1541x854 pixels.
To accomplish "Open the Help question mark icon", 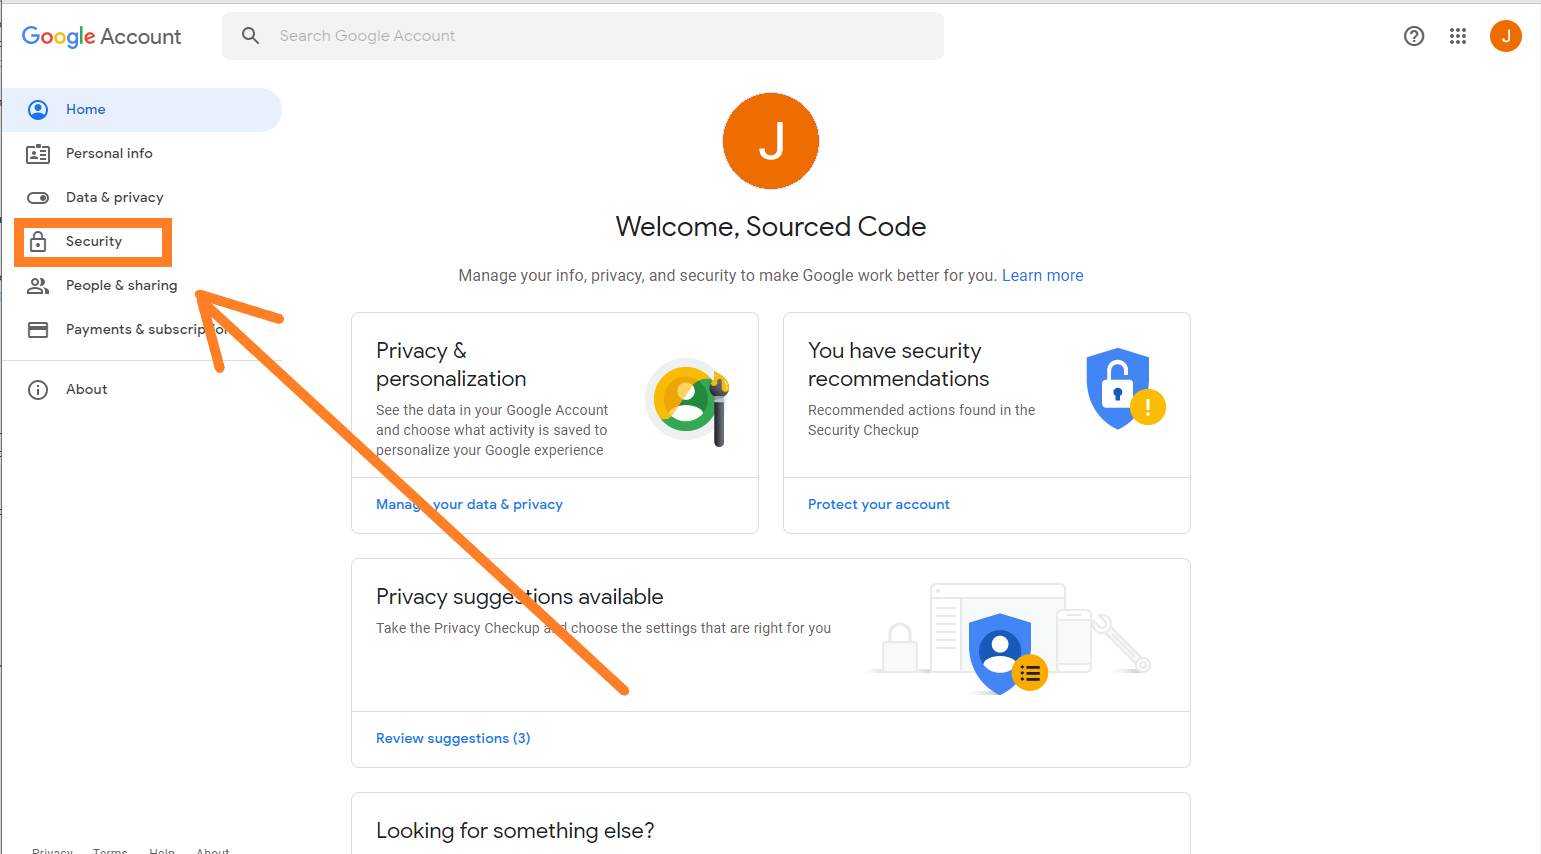I will [1413, 36].
